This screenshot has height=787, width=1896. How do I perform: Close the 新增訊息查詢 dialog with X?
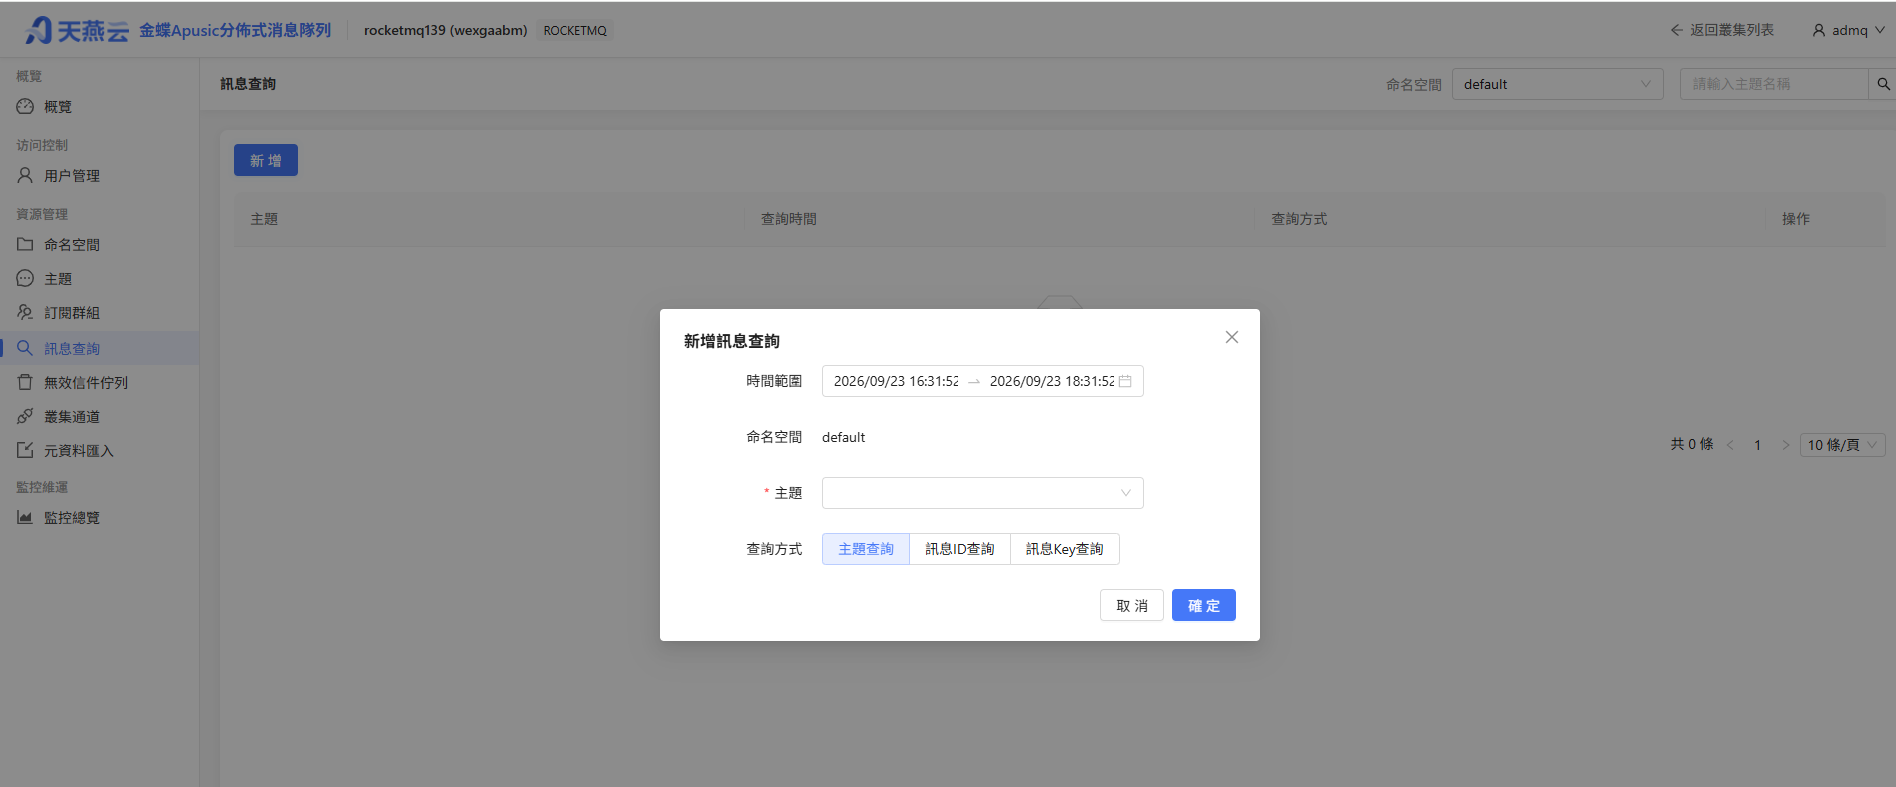(1232, 337)
